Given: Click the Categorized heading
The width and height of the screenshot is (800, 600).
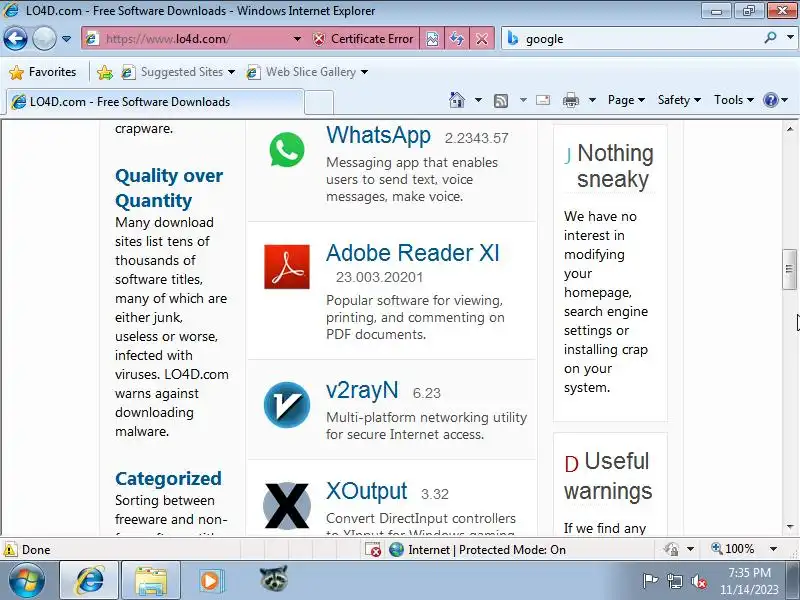Looking at the screenshot, I should pyautogui.click(x=168, y=478).
